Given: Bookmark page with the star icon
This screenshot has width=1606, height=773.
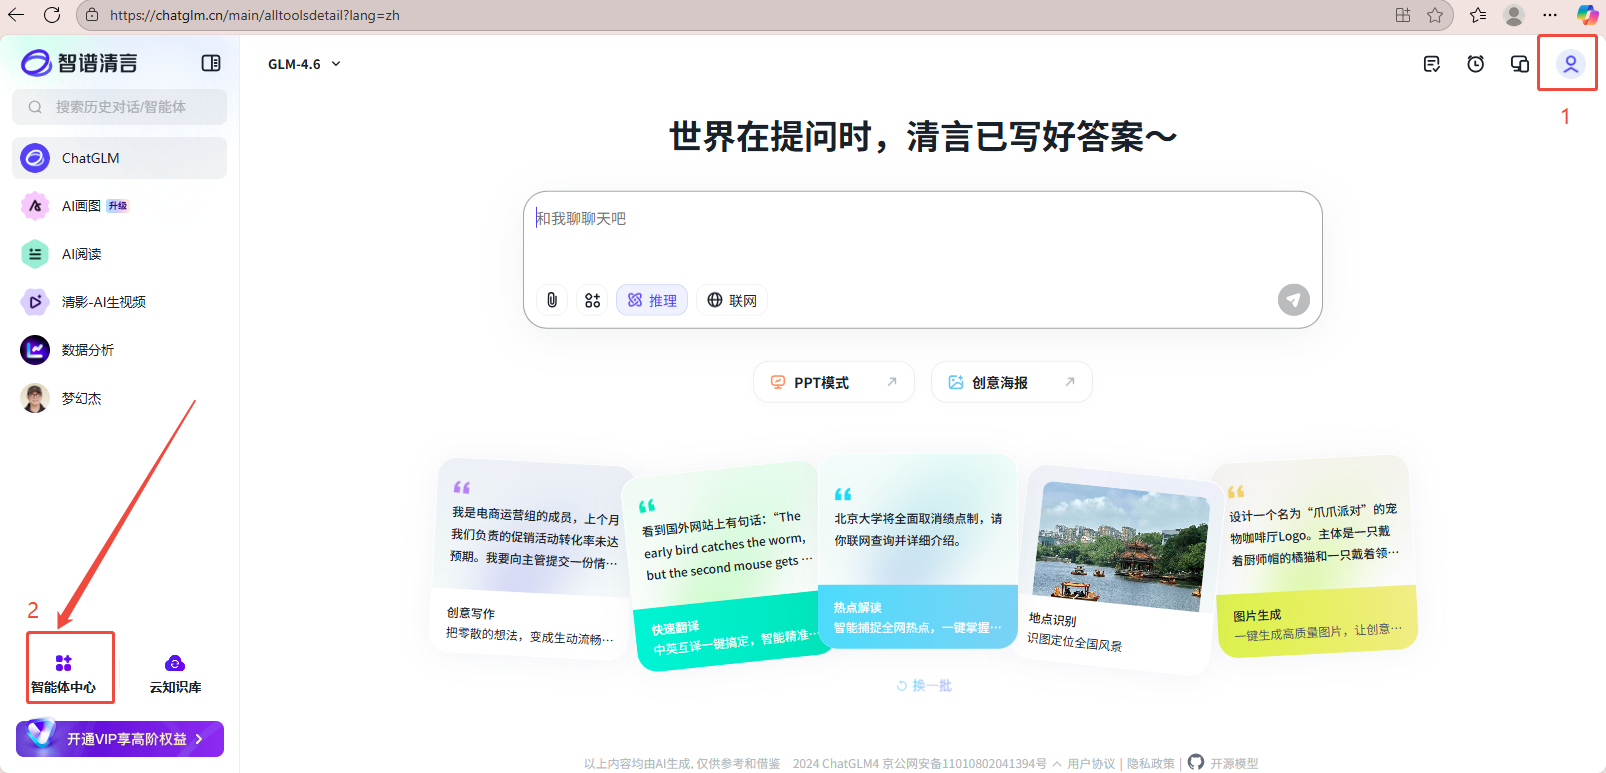Looking at the screenshot, I should tap(1435, 15).
